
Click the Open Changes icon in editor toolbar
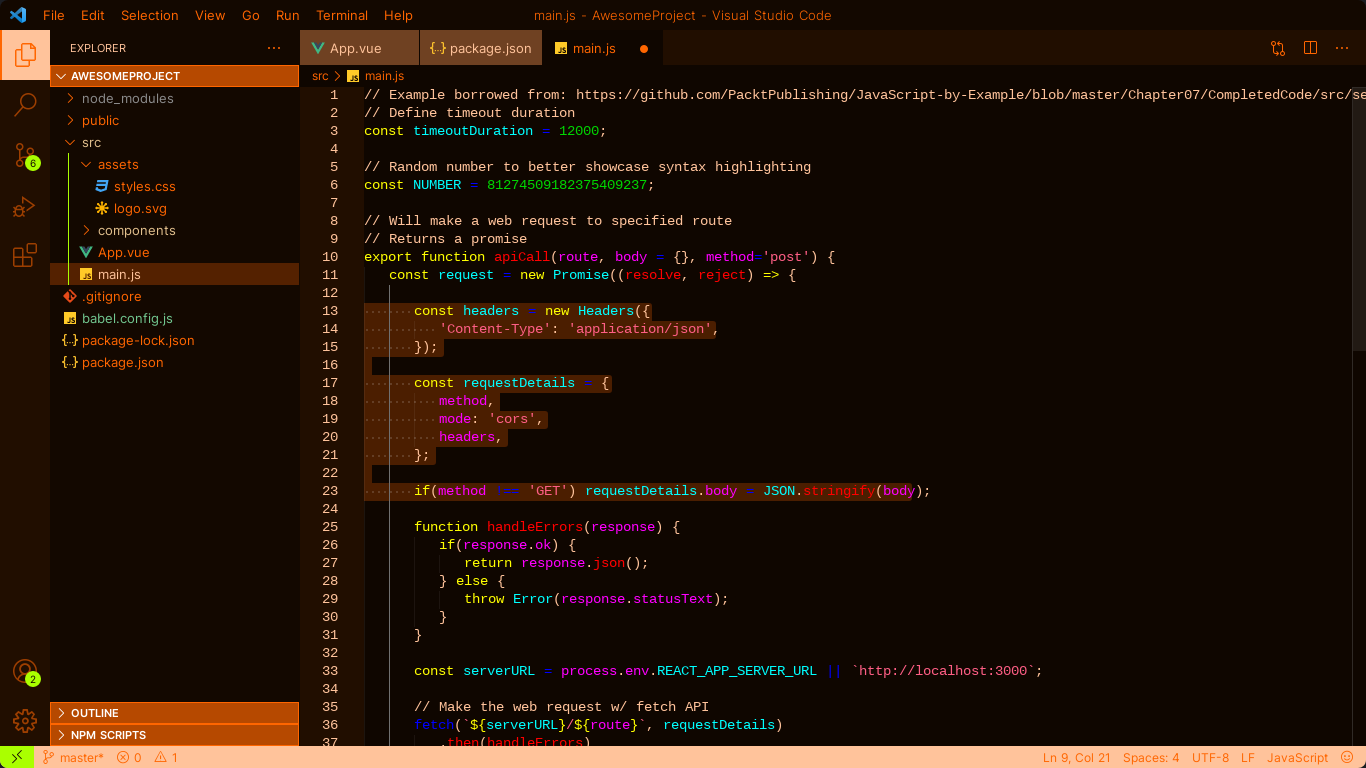coord(1278,48)
